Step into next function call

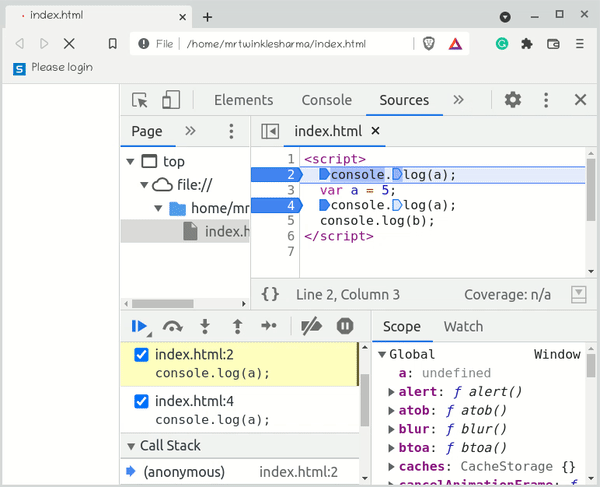(205, 326)
